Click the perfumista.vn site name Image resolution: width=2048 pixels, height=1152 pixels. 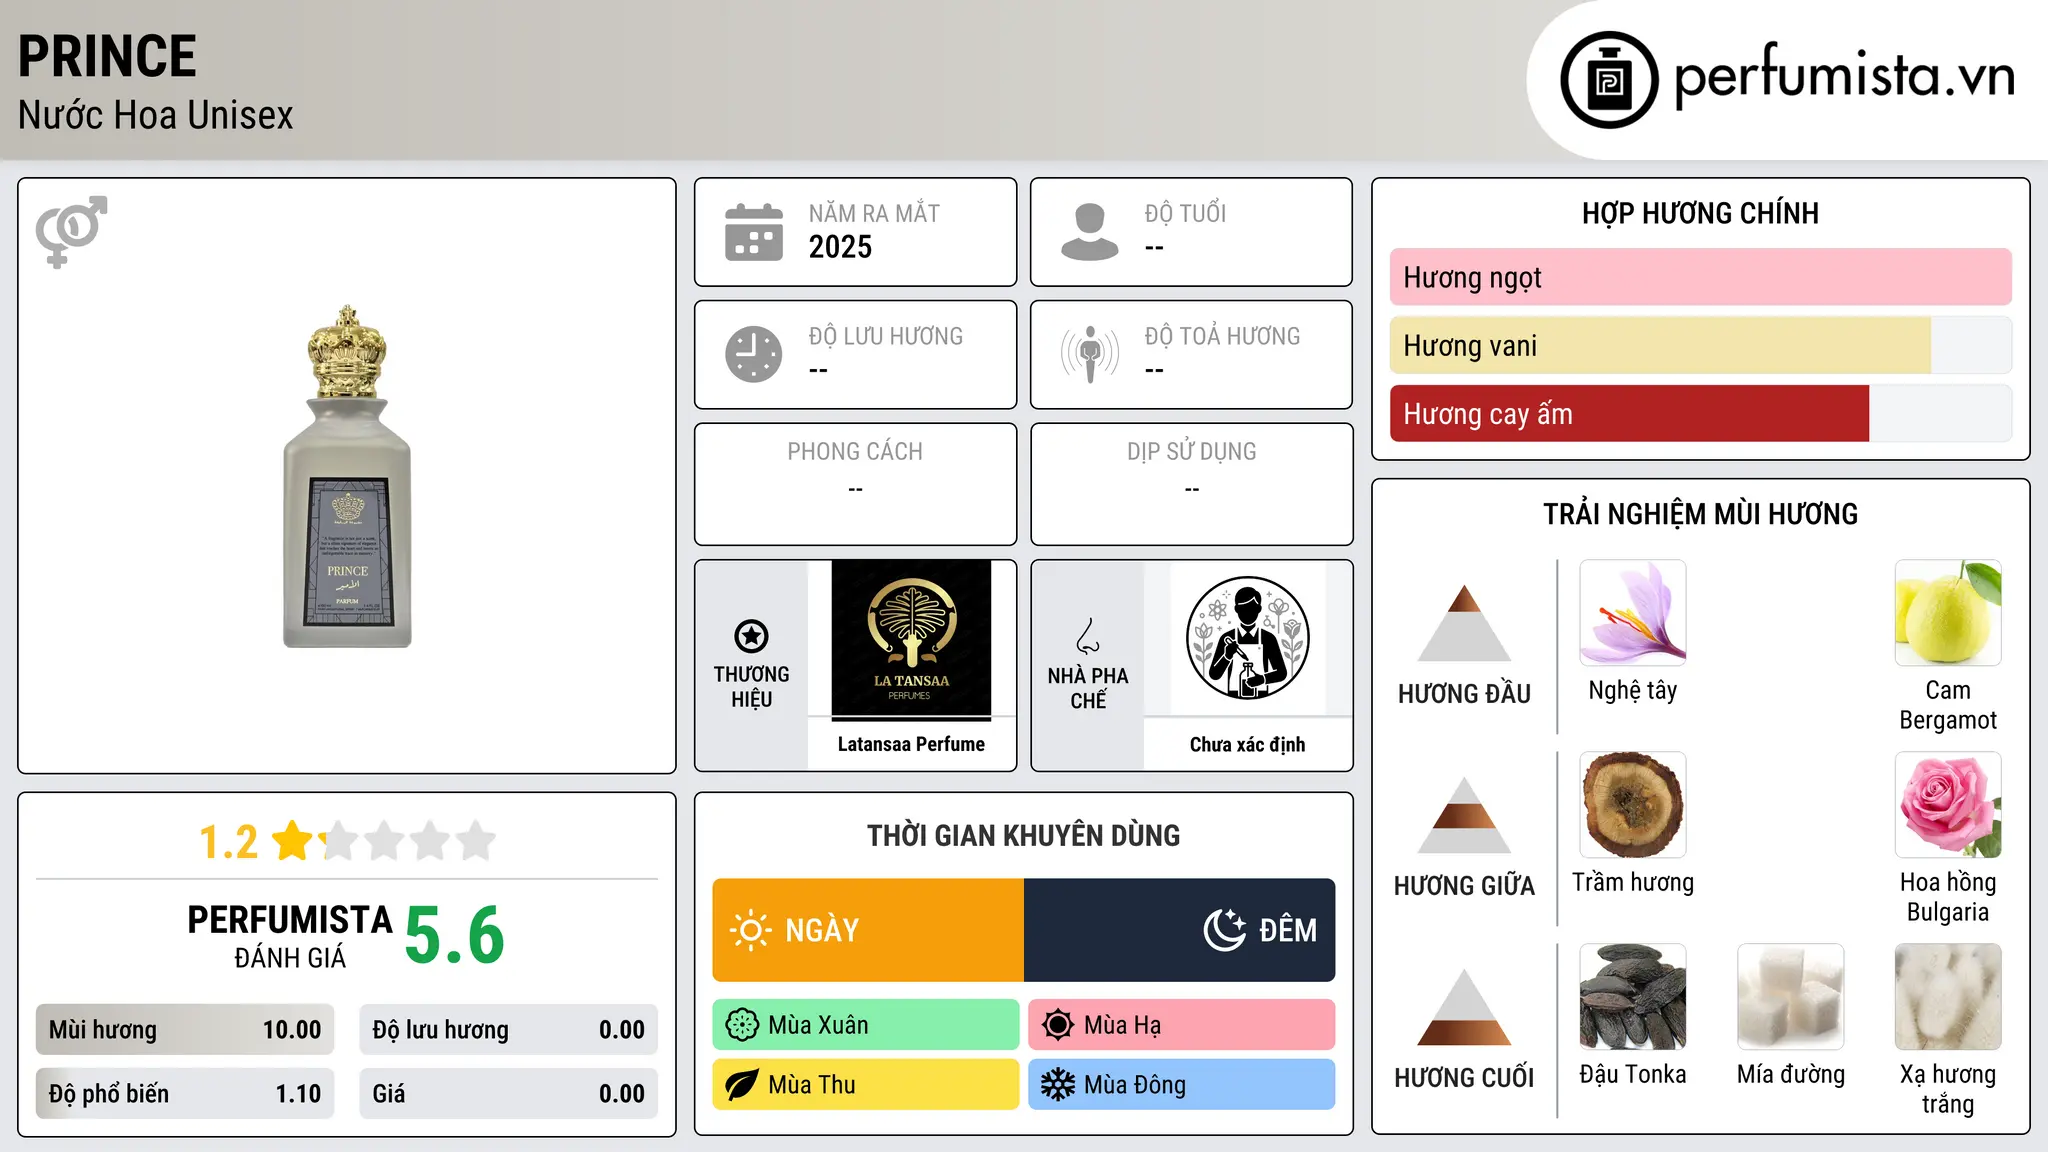1845,75
